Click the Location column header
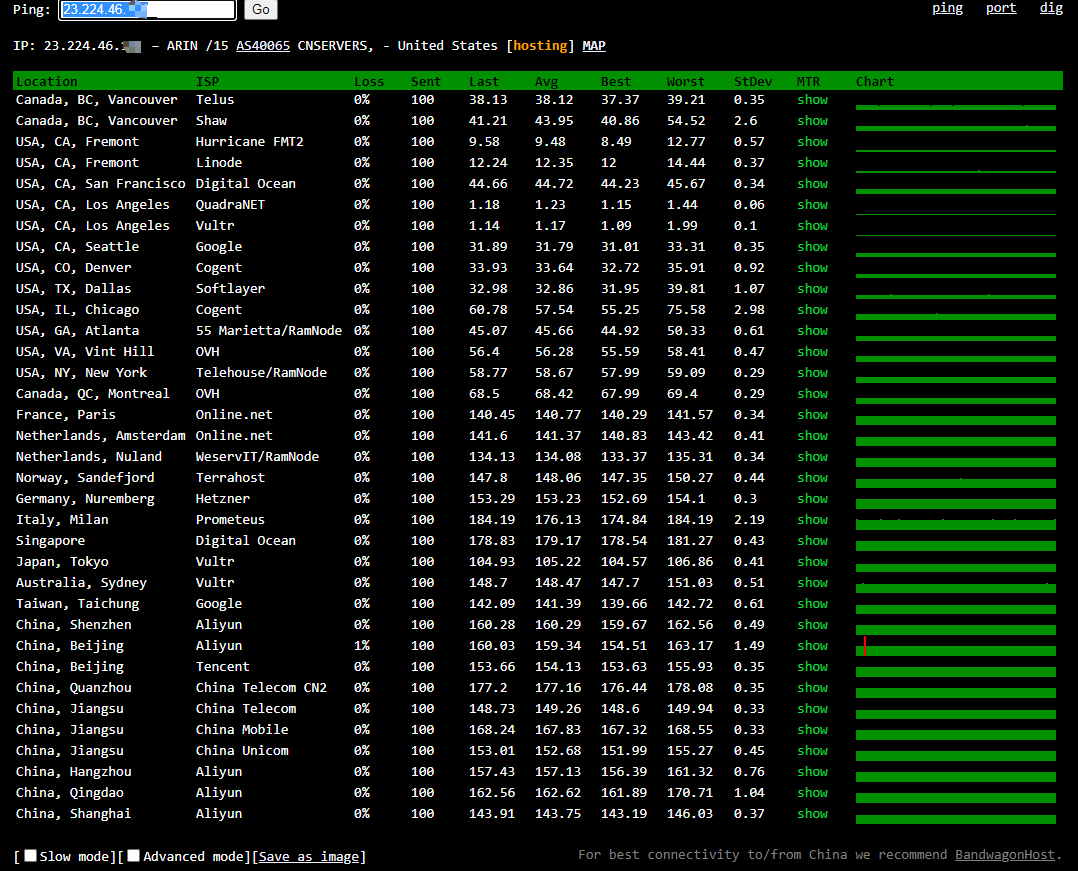The image size is (1078, 871). [x=47, y=81]
